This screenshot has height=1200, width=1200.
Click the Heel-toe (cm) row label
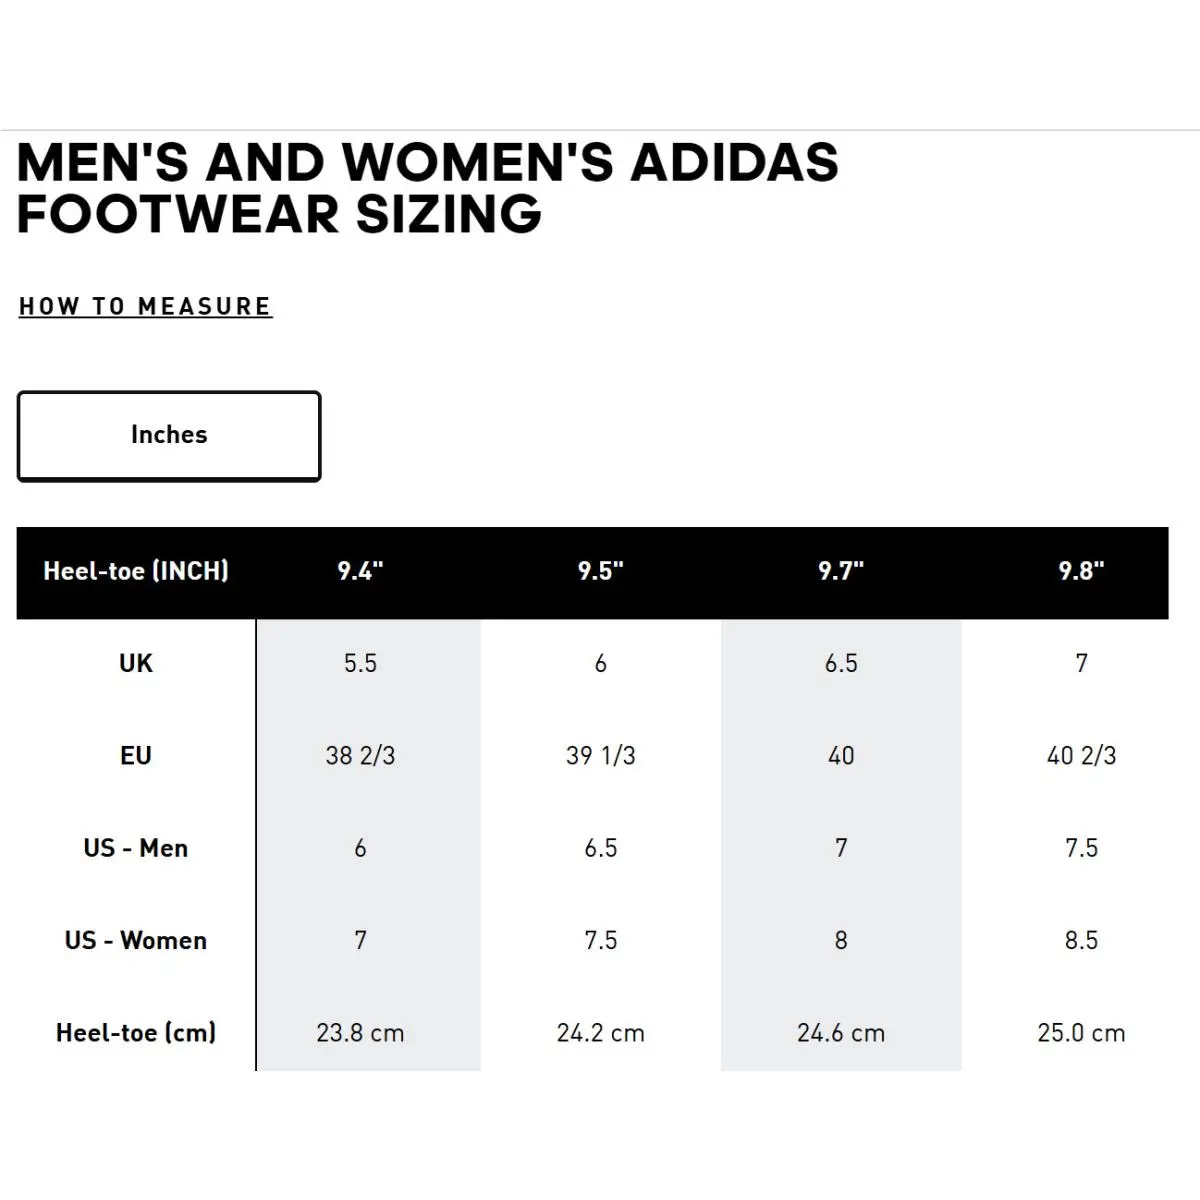[x=136, y=1032]
